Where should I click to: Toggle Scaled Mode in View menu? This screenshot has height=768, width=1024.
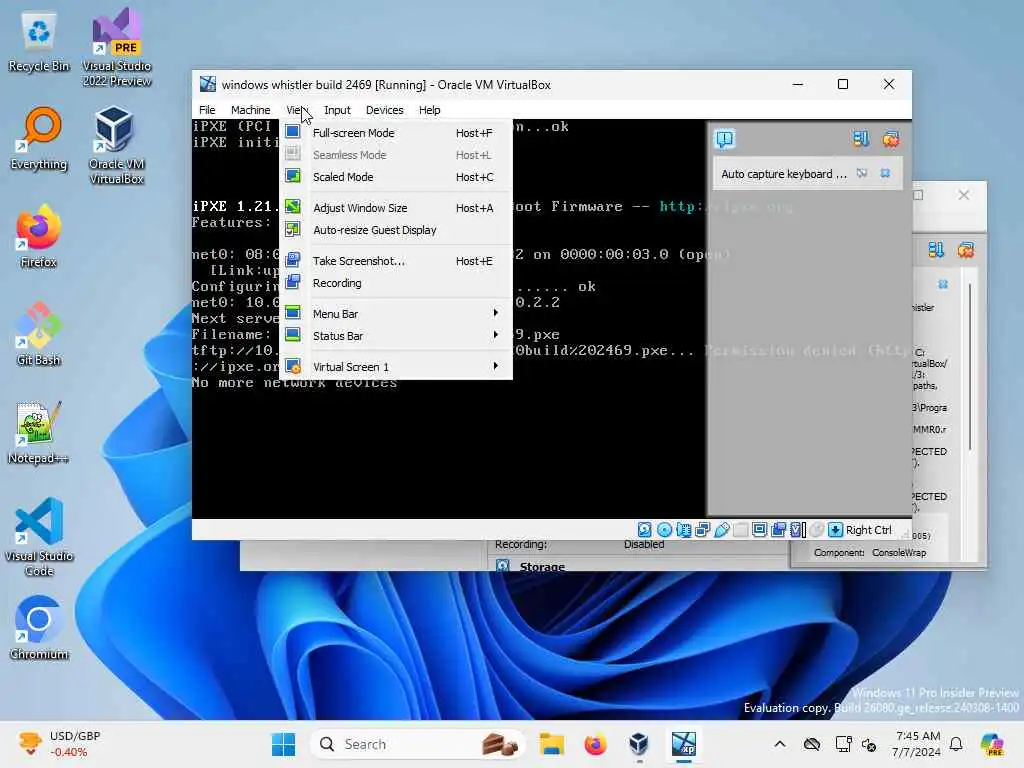(395, 177)
